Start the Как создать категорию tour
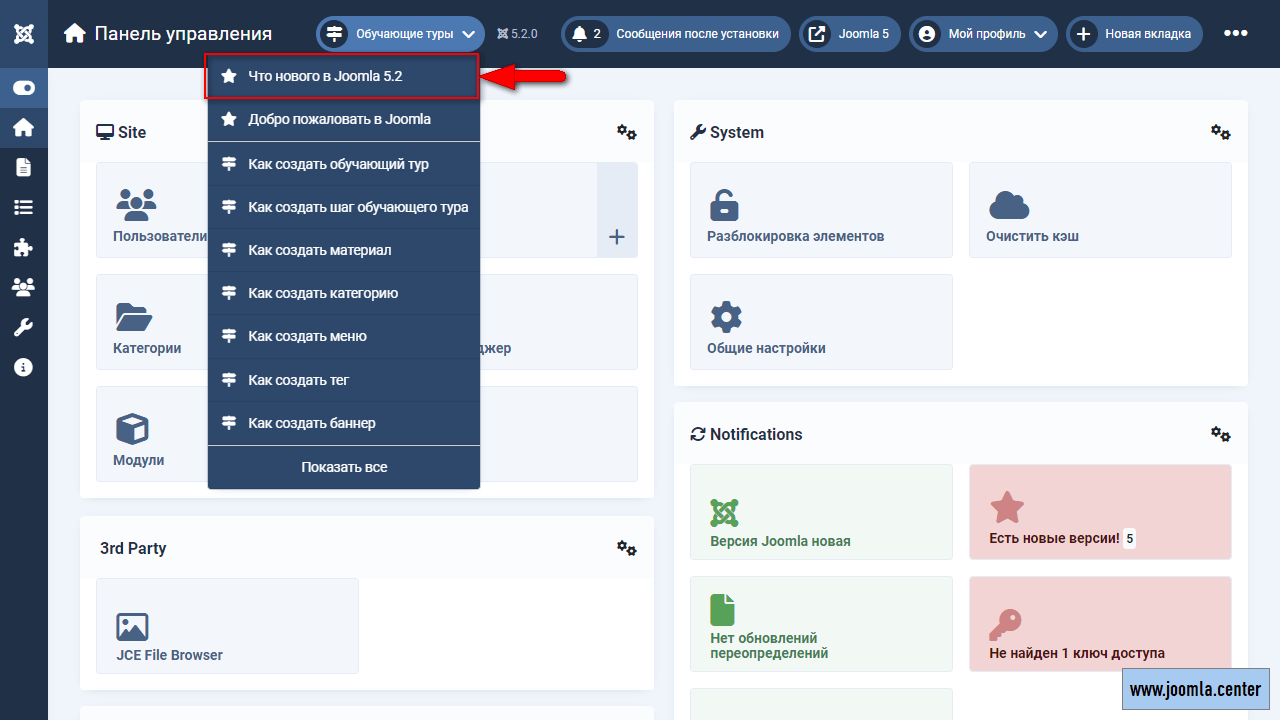The image size is (1280, 720). (343, 293)
